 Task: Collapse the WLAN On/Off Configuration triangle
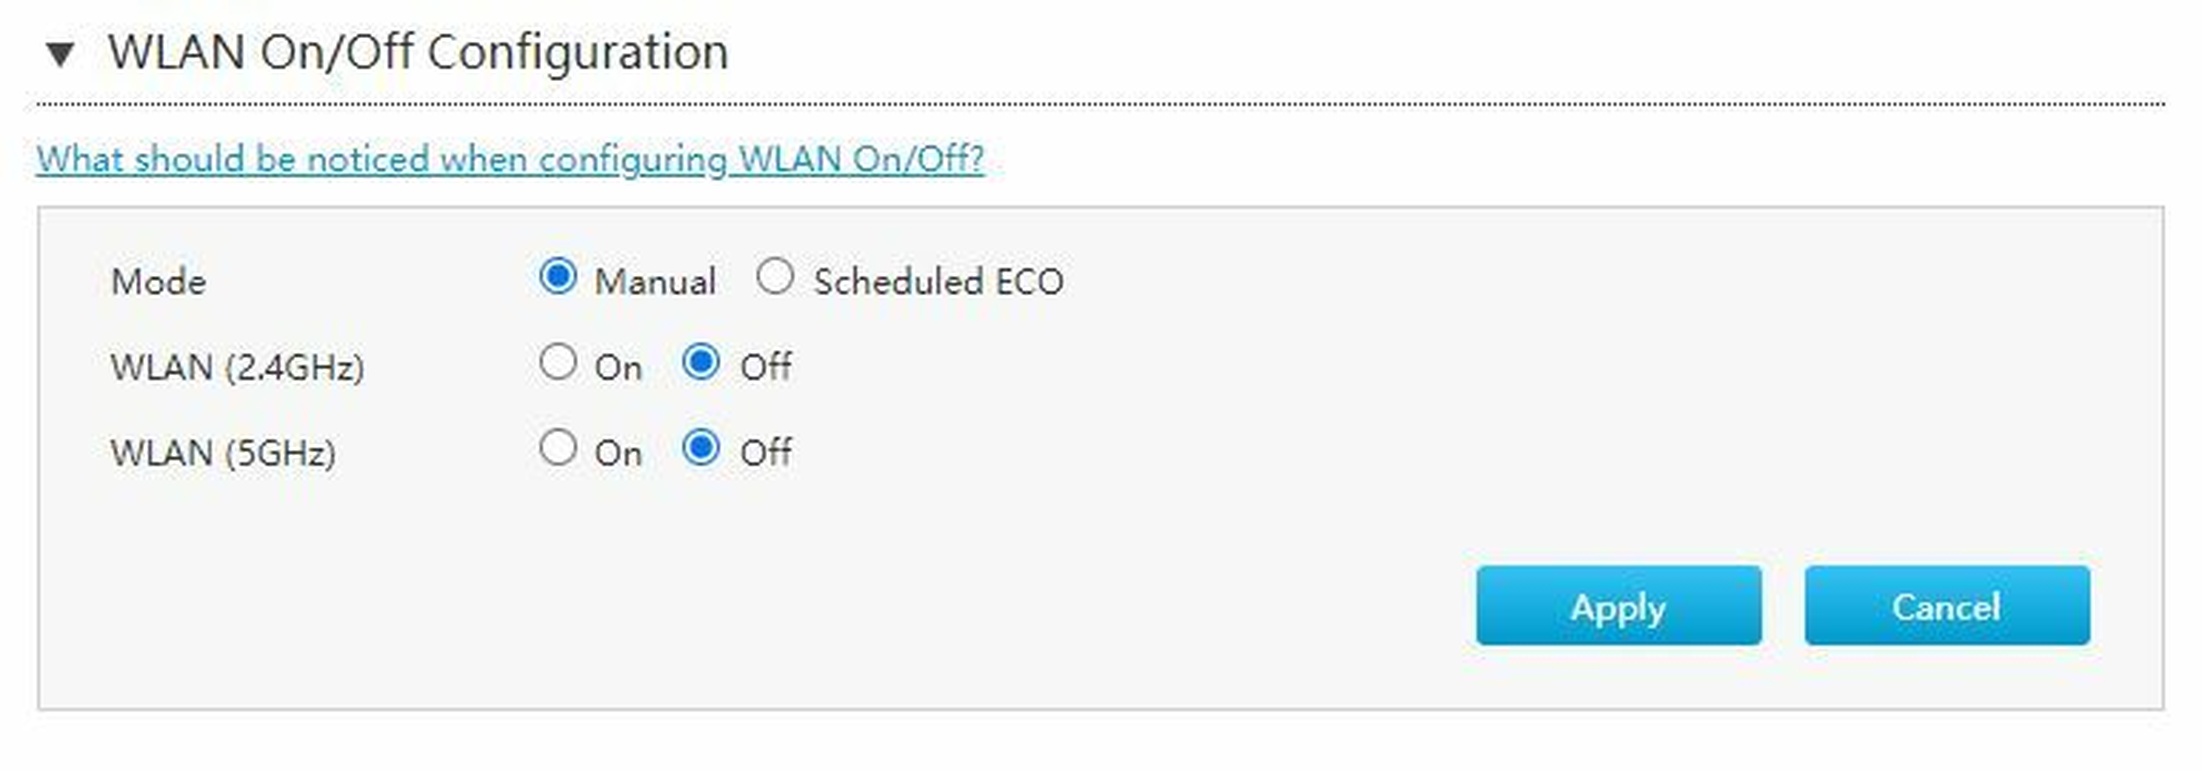(60, 54)
